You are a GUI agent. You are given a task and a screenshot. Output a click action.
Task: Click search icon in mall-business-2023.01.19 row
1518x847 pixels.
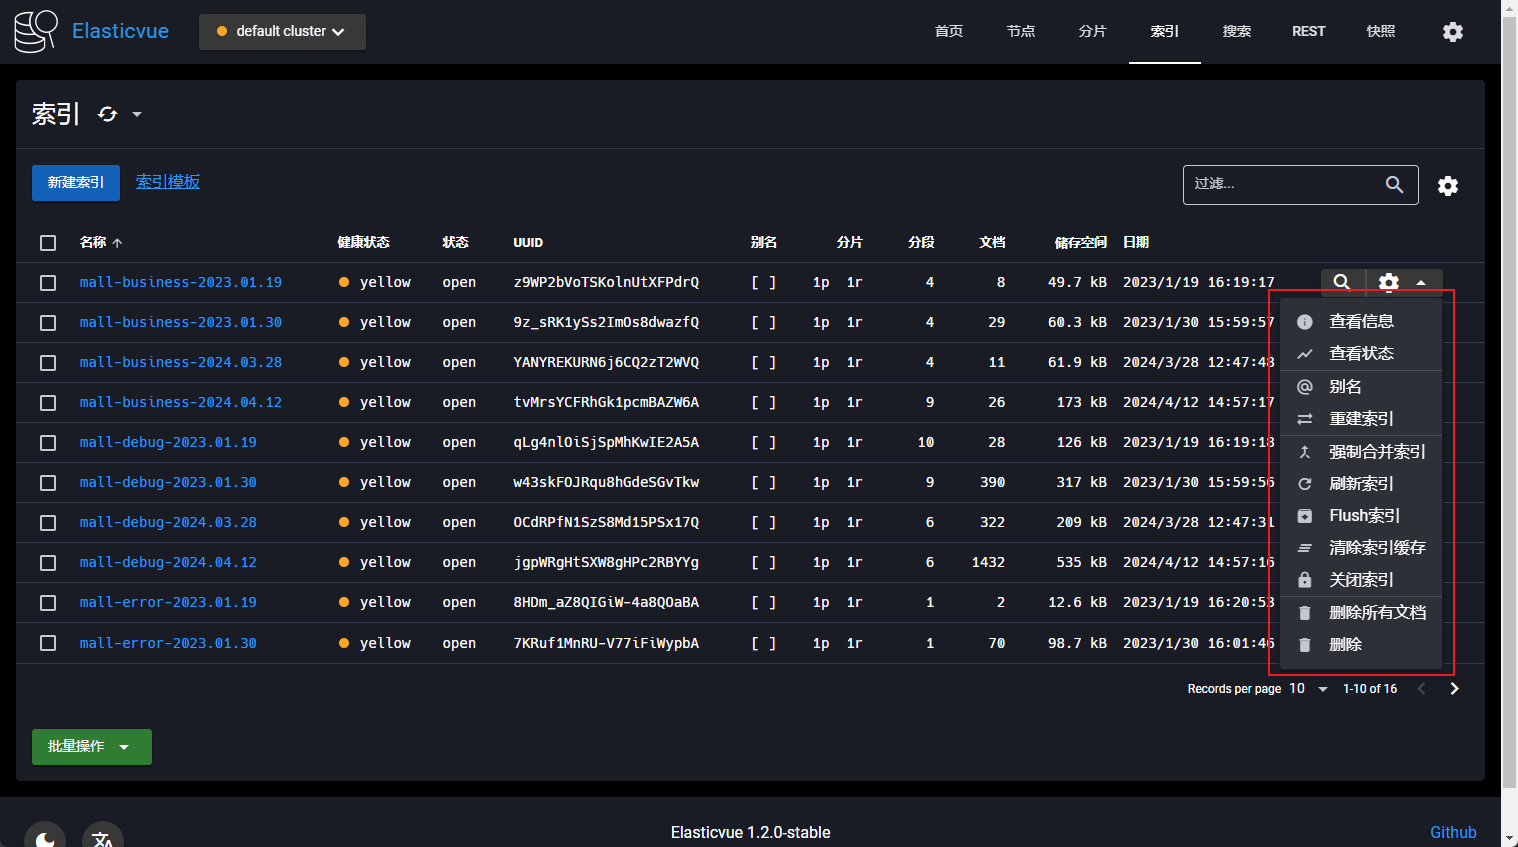tap(1341, 283)
